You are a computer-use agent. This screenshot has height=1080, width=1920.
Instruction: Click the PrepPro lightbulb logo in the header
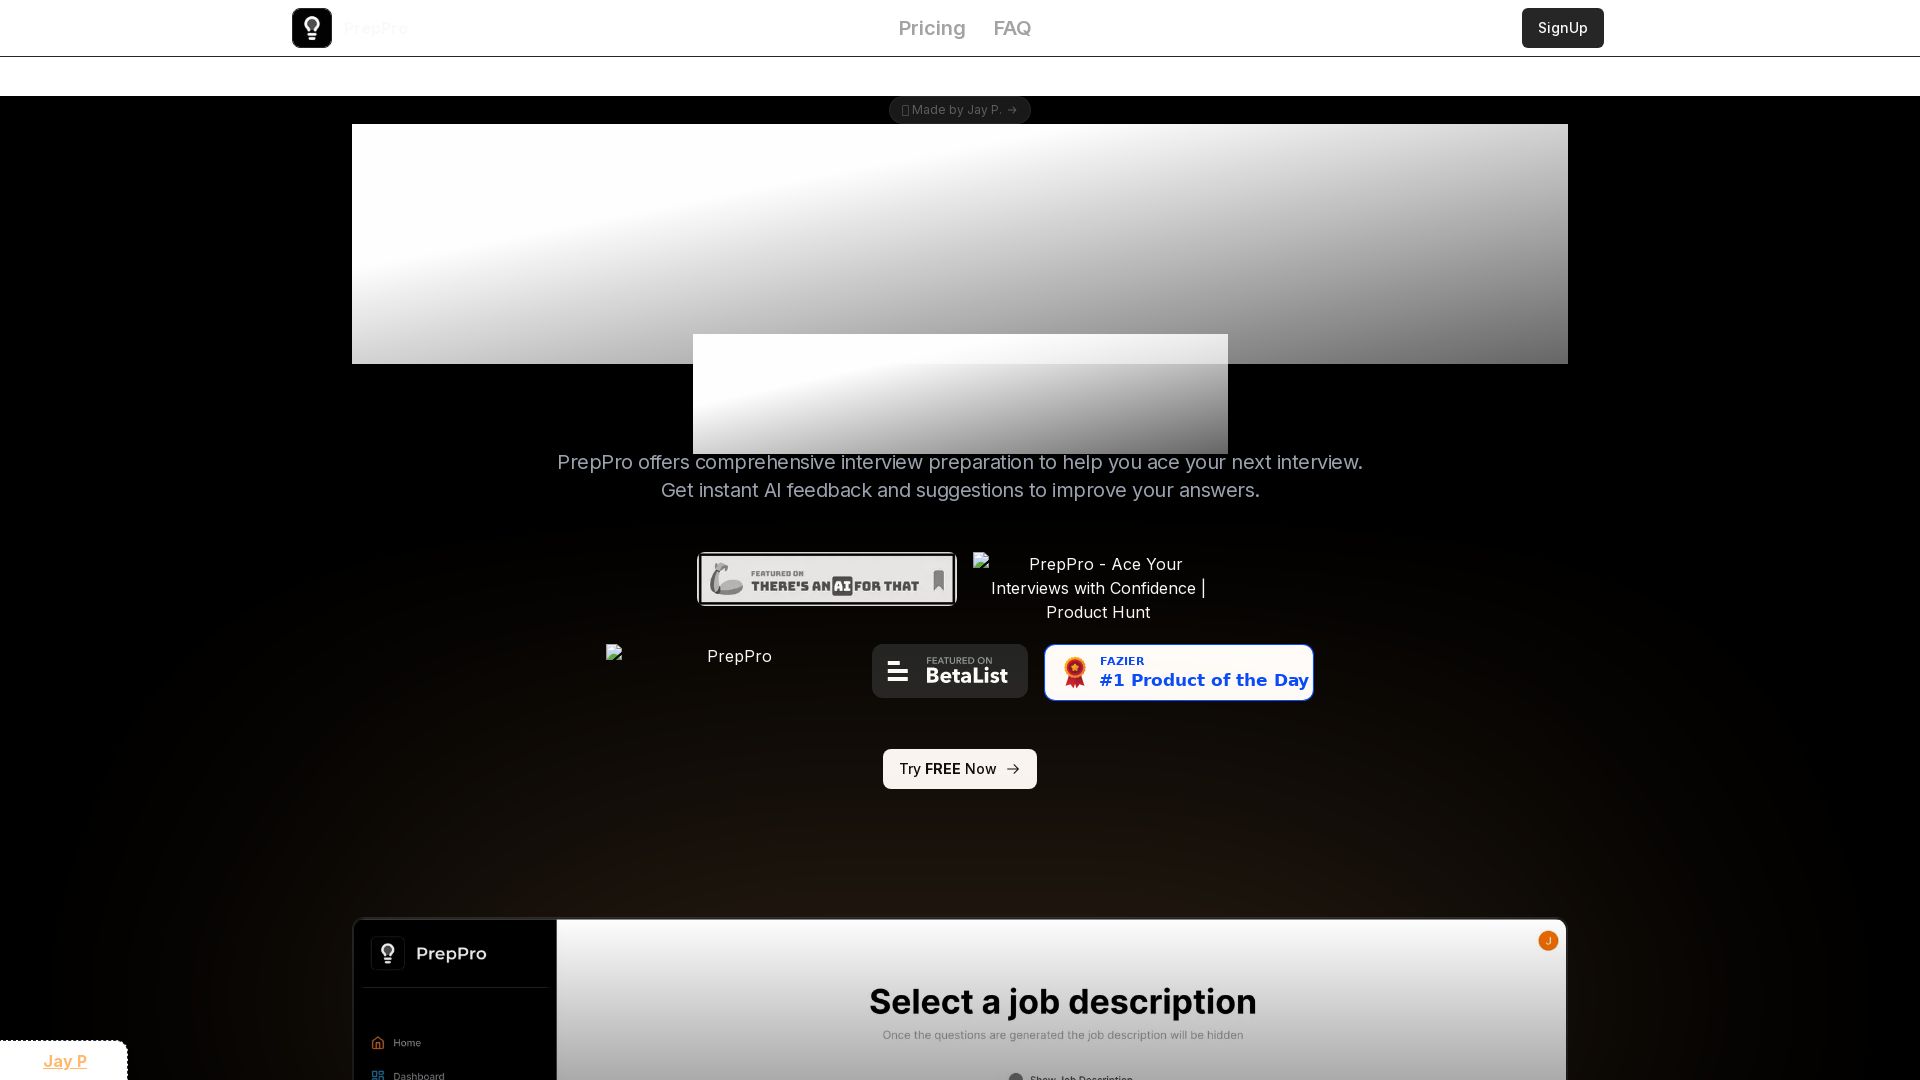[312, 28]
